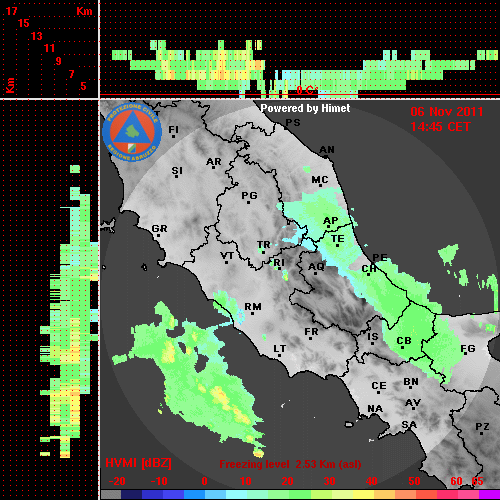The height and width of the screenshot is (500, 500).
Task: Click the 'Powered by Himet' credit text
Action: [305, 108]
